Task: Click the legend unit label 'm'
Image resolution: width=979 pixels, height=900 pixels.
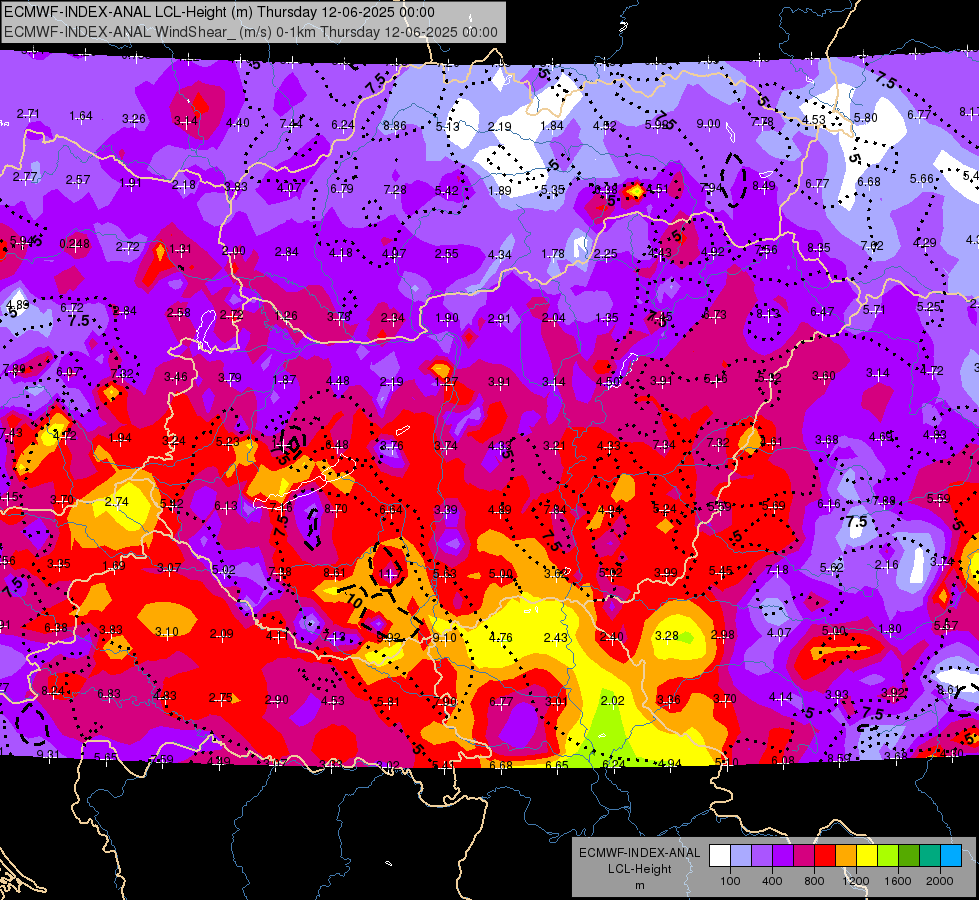Action: pos(639,885)
